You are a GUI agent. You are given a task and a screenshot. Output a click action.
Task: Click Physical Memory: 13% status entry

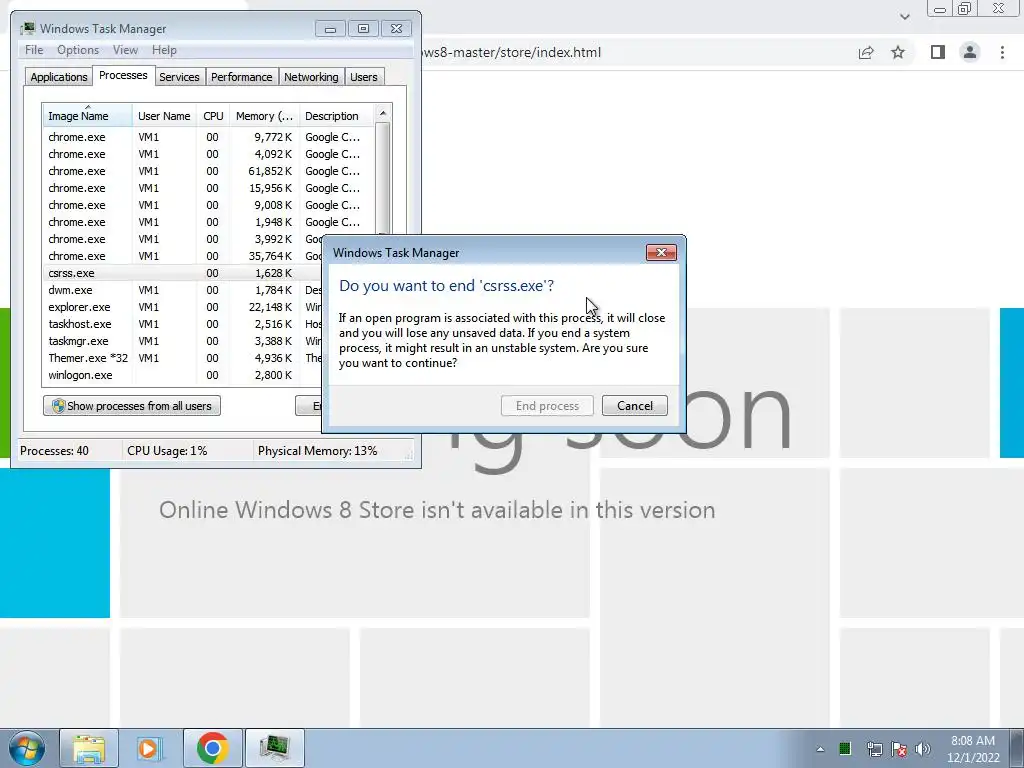click(317, 451)
